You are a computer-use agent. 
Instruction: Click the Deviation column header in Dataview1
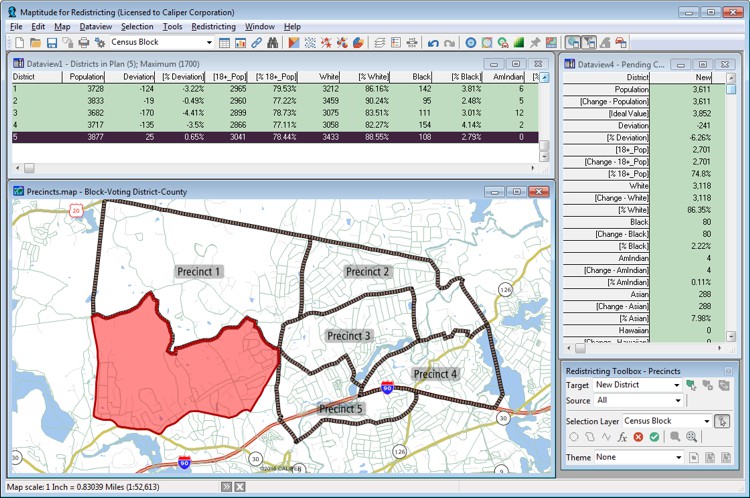139,76
